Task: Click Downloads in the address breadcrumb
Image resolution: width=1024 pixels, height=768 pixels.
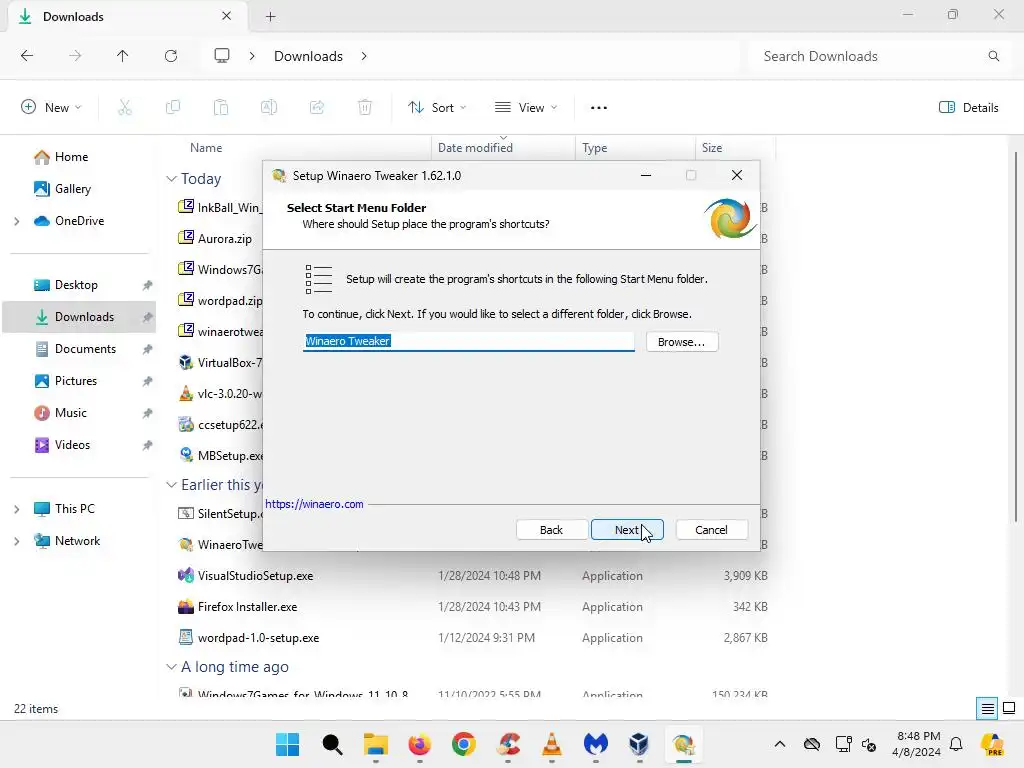Action: 308,56
